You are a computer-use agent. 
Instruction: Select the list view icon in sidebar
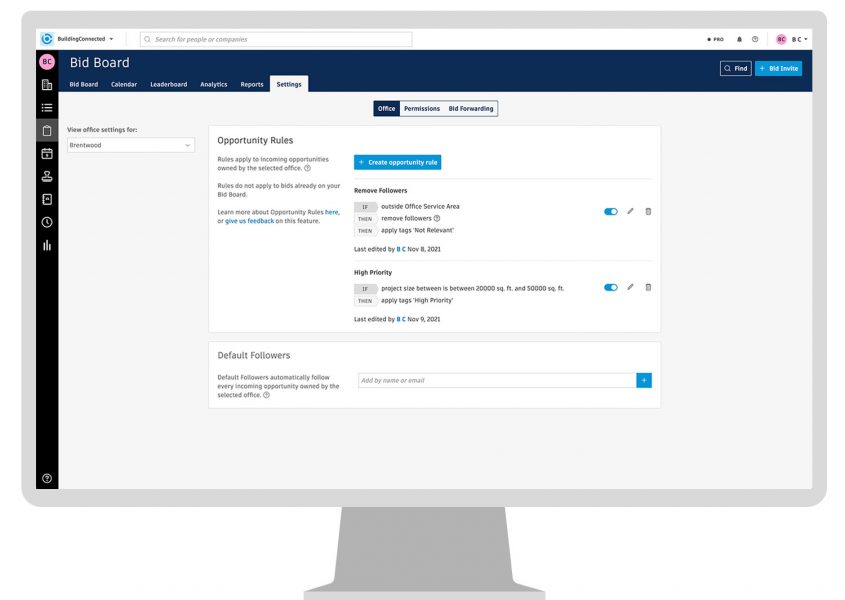pyautogui.click(x=46, y=107)
